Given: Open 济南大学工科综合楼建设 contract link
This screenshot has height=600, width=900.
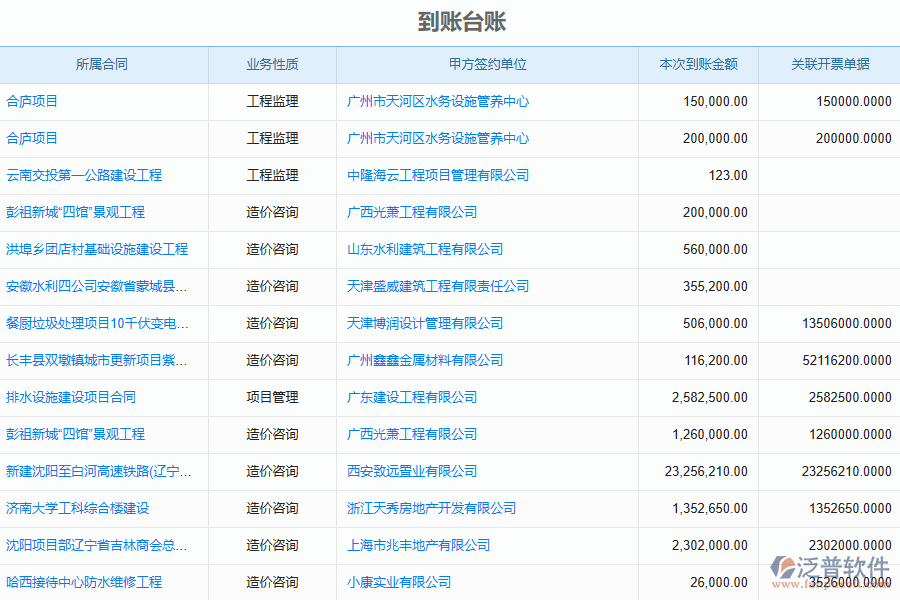Looking at the screenshot, I should coord(77,508).
